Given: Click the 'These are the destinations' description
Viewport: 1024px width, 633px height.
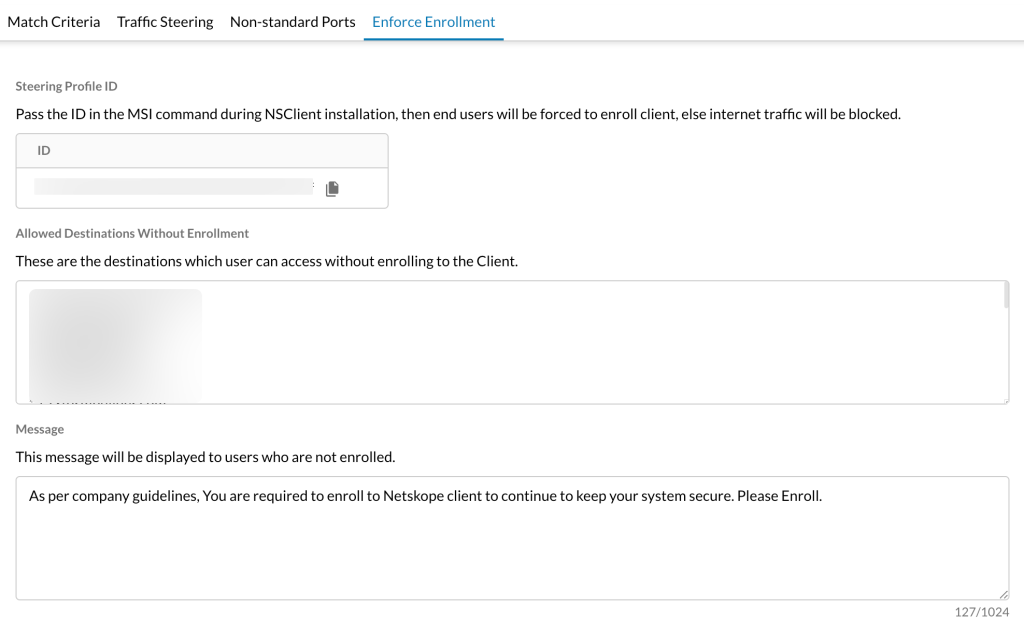Looking at the screenshot, I should click(x=266, y=261).
